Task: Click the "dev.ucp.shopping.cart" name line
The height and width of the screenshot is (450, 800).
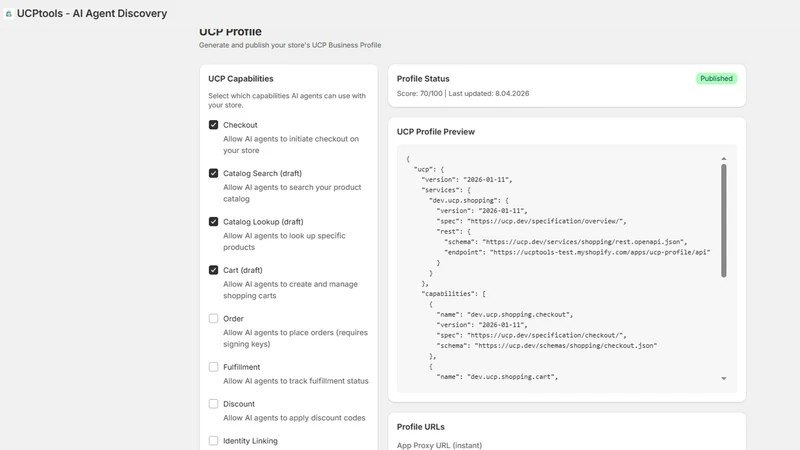Action: [497, 377]
